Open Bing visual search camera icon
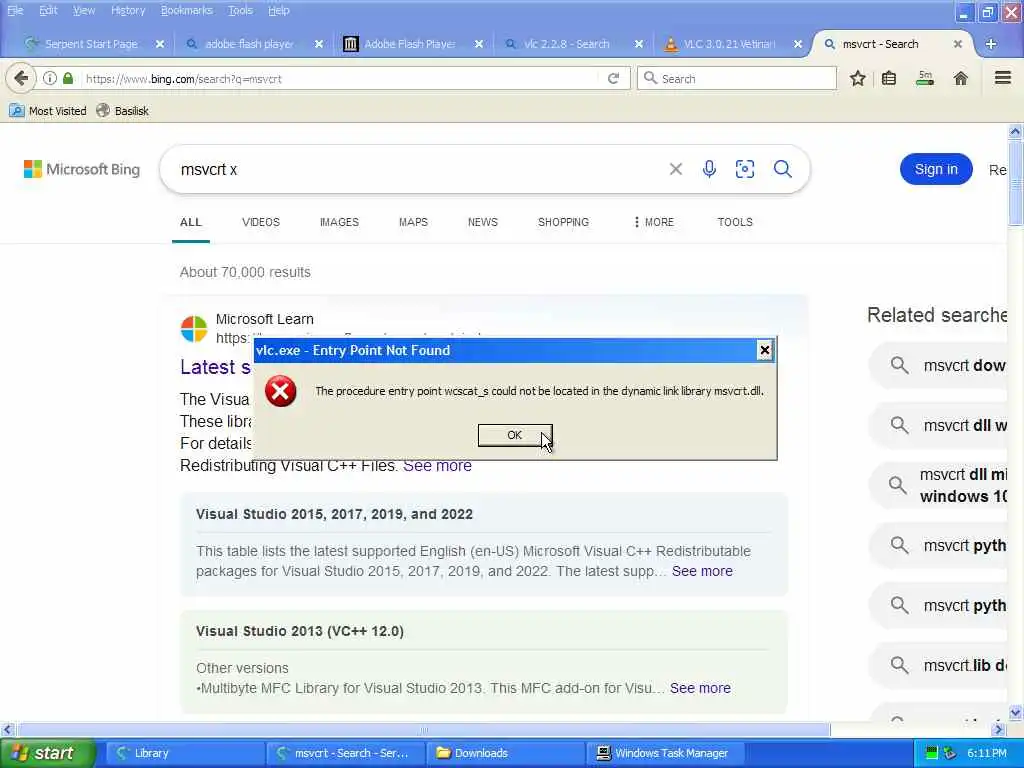 click(x=745, y=169)
